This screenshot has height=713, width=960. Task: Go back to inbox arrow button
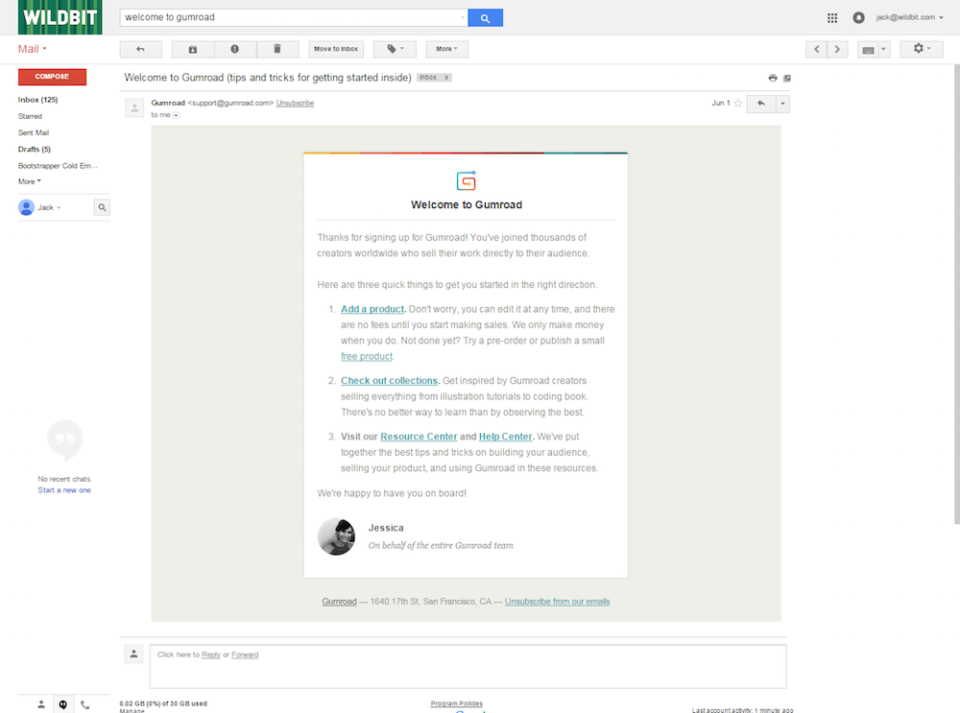click(x=141, y=49)
